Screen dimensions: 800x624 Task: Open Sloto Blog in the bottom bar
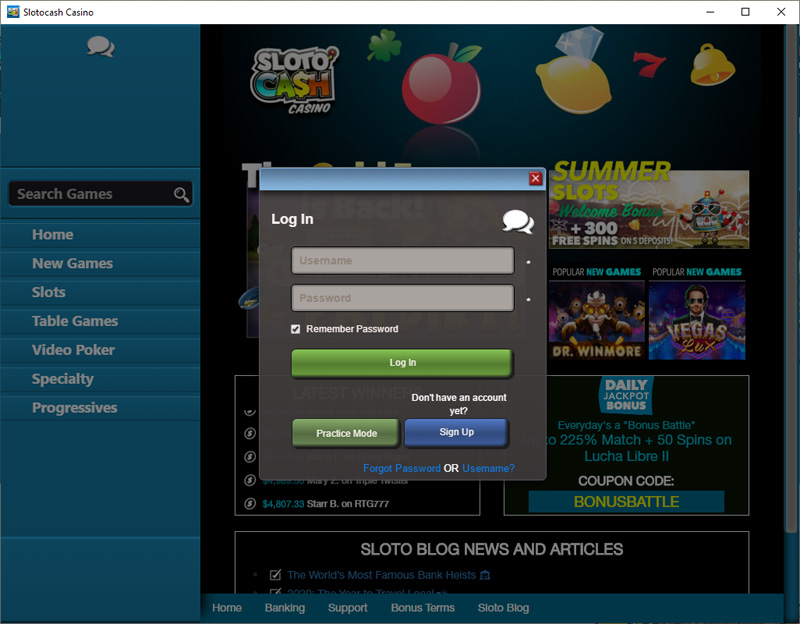(503, 608)
